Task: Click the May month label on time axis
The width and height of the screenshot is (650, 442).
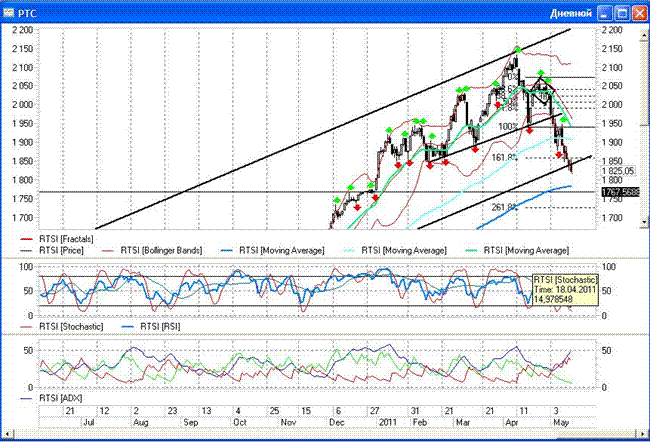Action: [x=561, y=422]
